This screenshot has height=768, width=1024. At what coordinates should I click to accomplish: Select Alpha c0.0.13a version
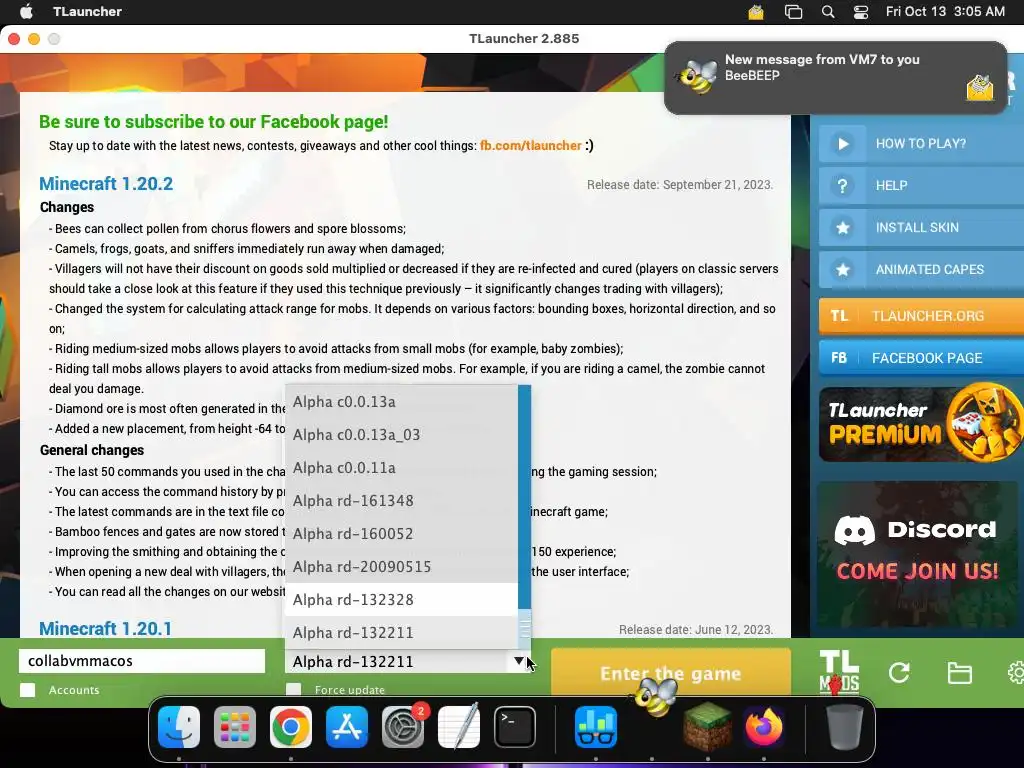(401, 402)
